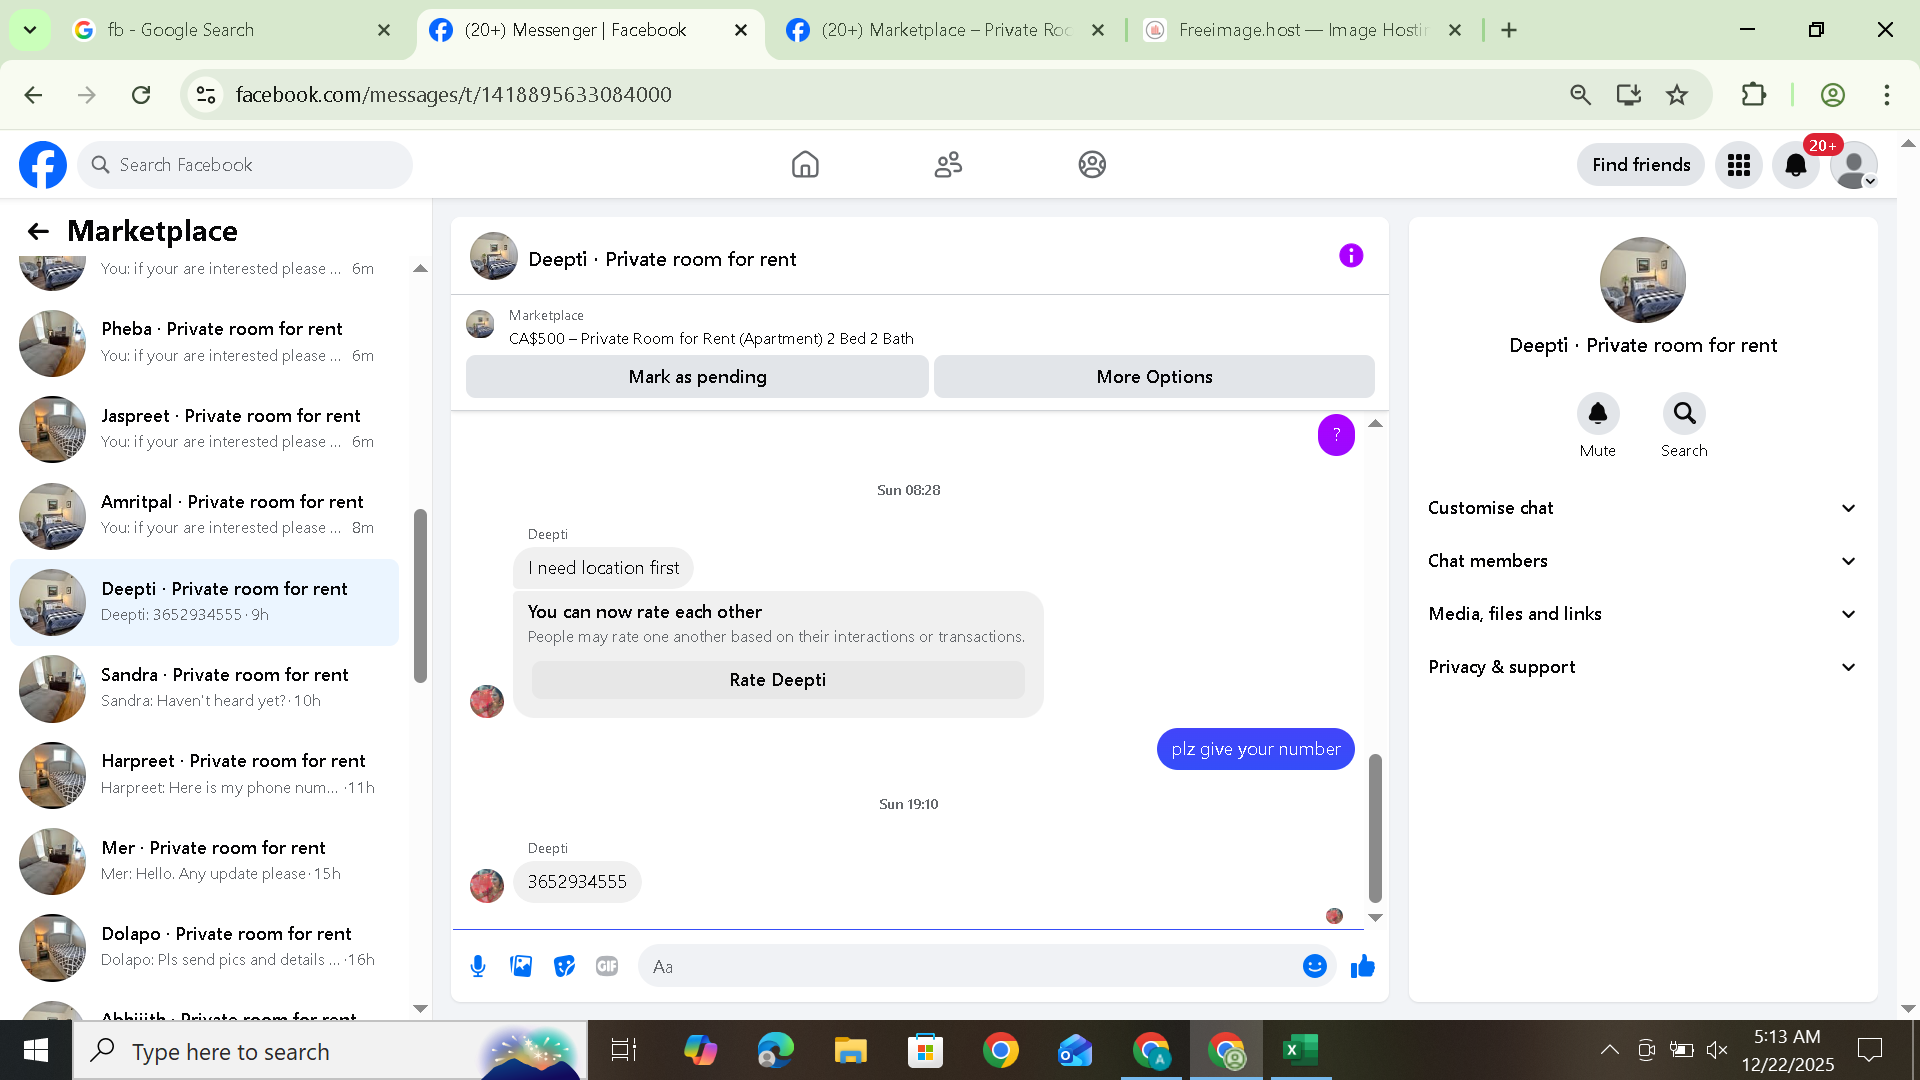Expand the Customise chat section
This screenshot has width=1920, height=1080.
pyautogui.click(x=1642, y=508)
